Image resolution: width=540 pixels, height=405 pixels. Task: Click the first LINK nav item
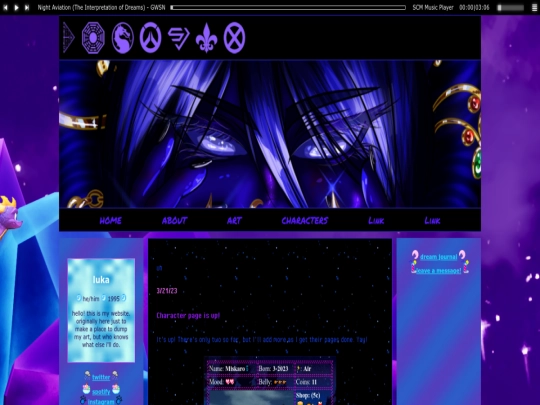pyautogui.click(x=376, y=220)
